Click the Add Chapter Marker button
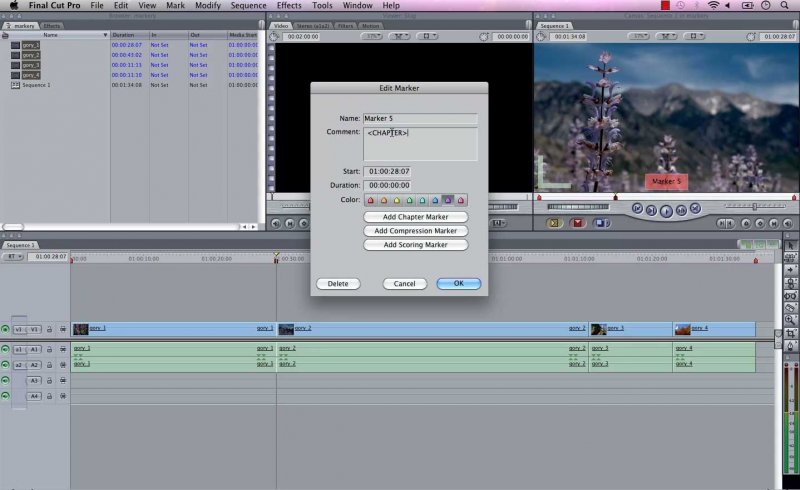Viewport: 800px width, 490px height. [415, 217]
